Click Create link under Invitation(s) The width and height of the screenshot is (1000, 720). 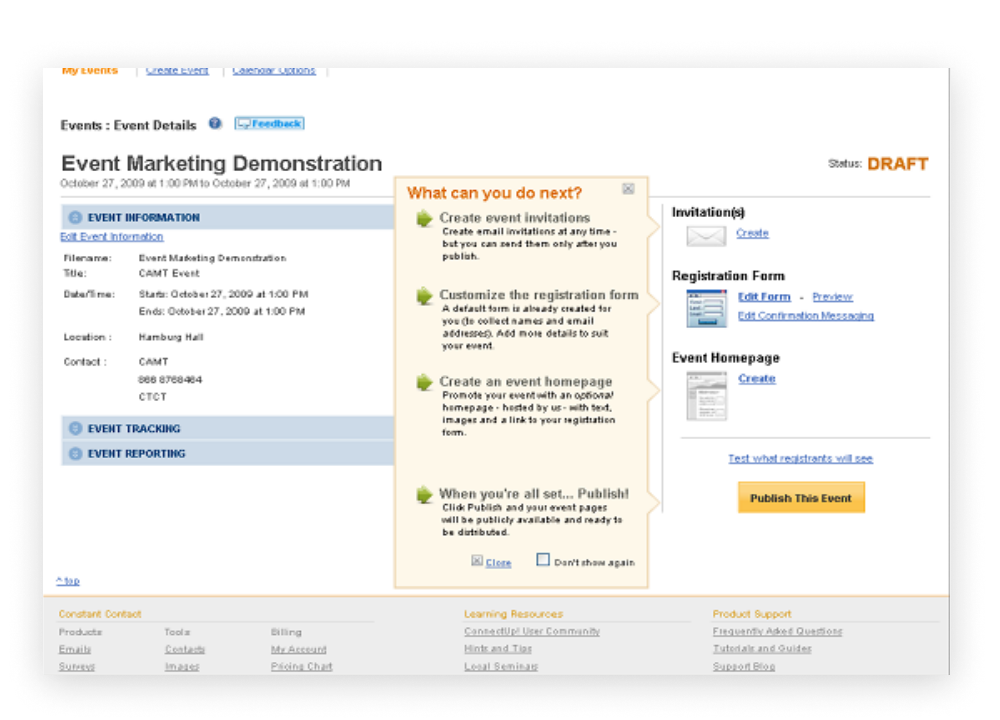[x=752, y=233]
